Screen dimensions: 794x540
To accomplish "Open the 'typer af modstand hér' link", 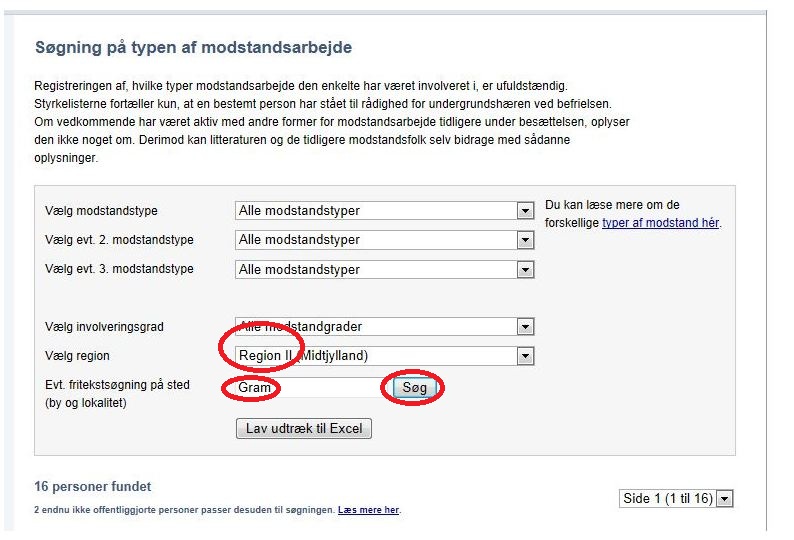I will [x=660, y=223].
